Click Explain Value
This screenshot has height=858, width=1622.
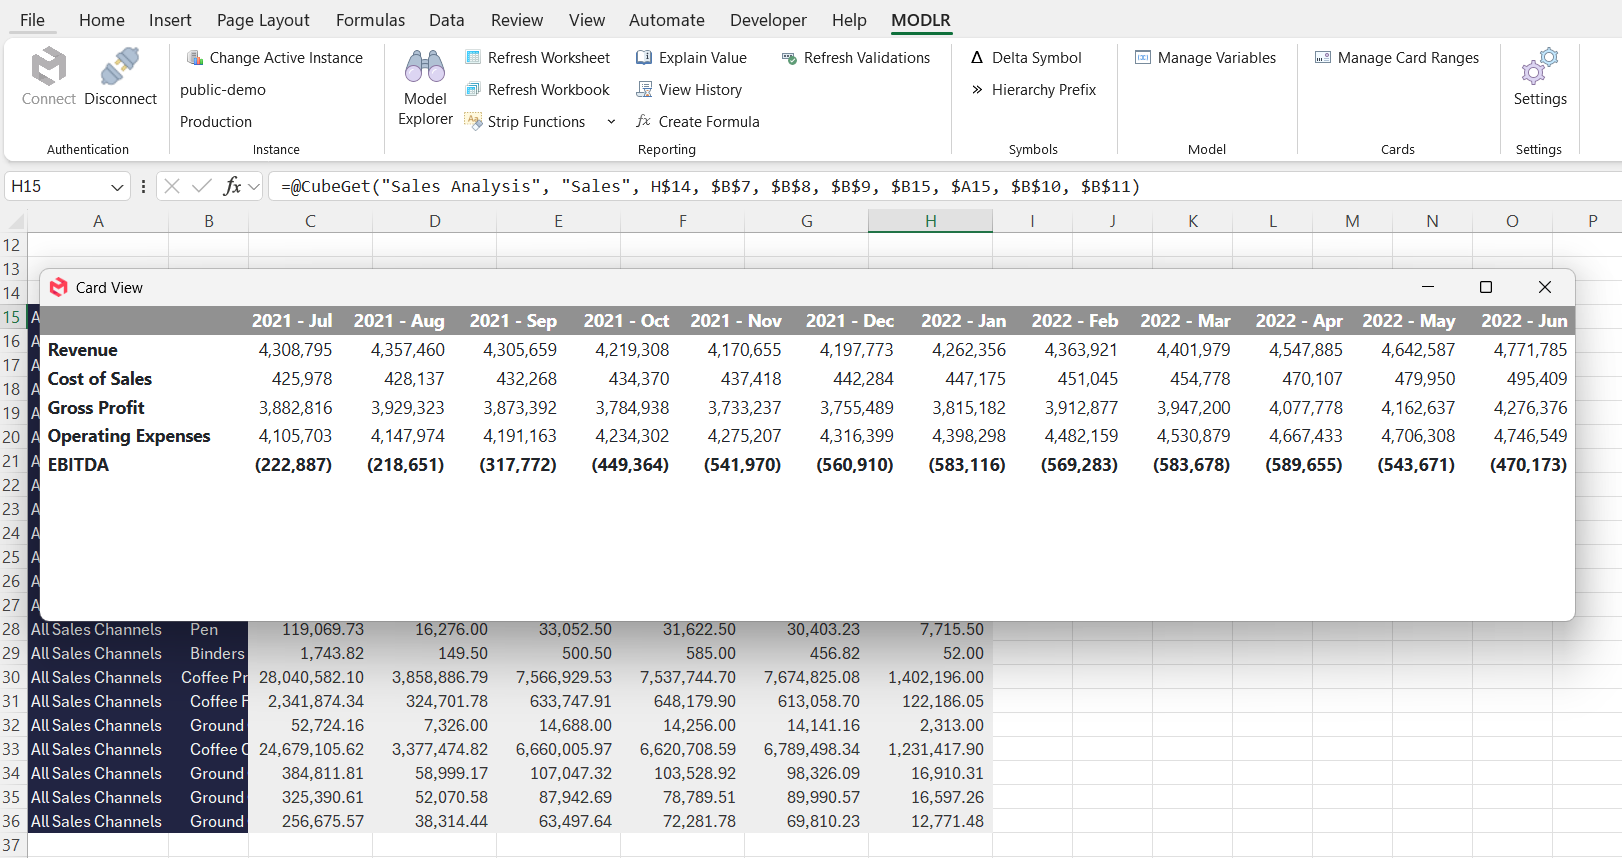[692, 58]
